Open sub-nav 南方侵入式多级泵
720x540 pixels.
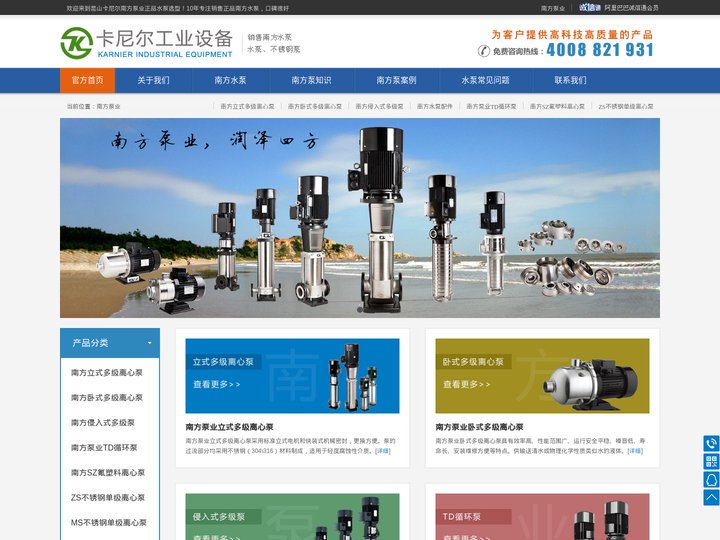[379, 107]
